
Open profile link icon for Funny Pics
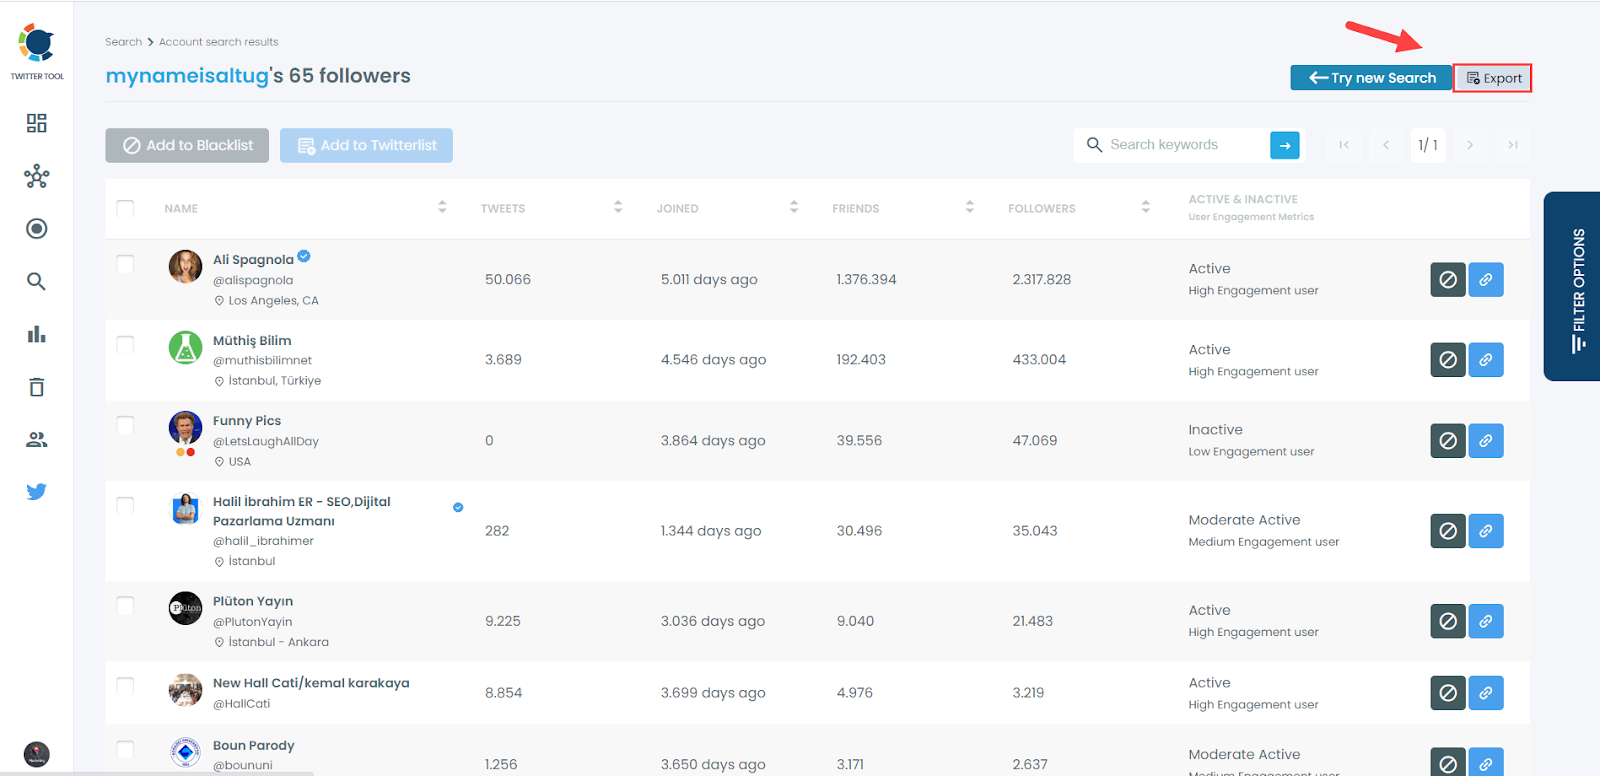(x=1485, y=441)
